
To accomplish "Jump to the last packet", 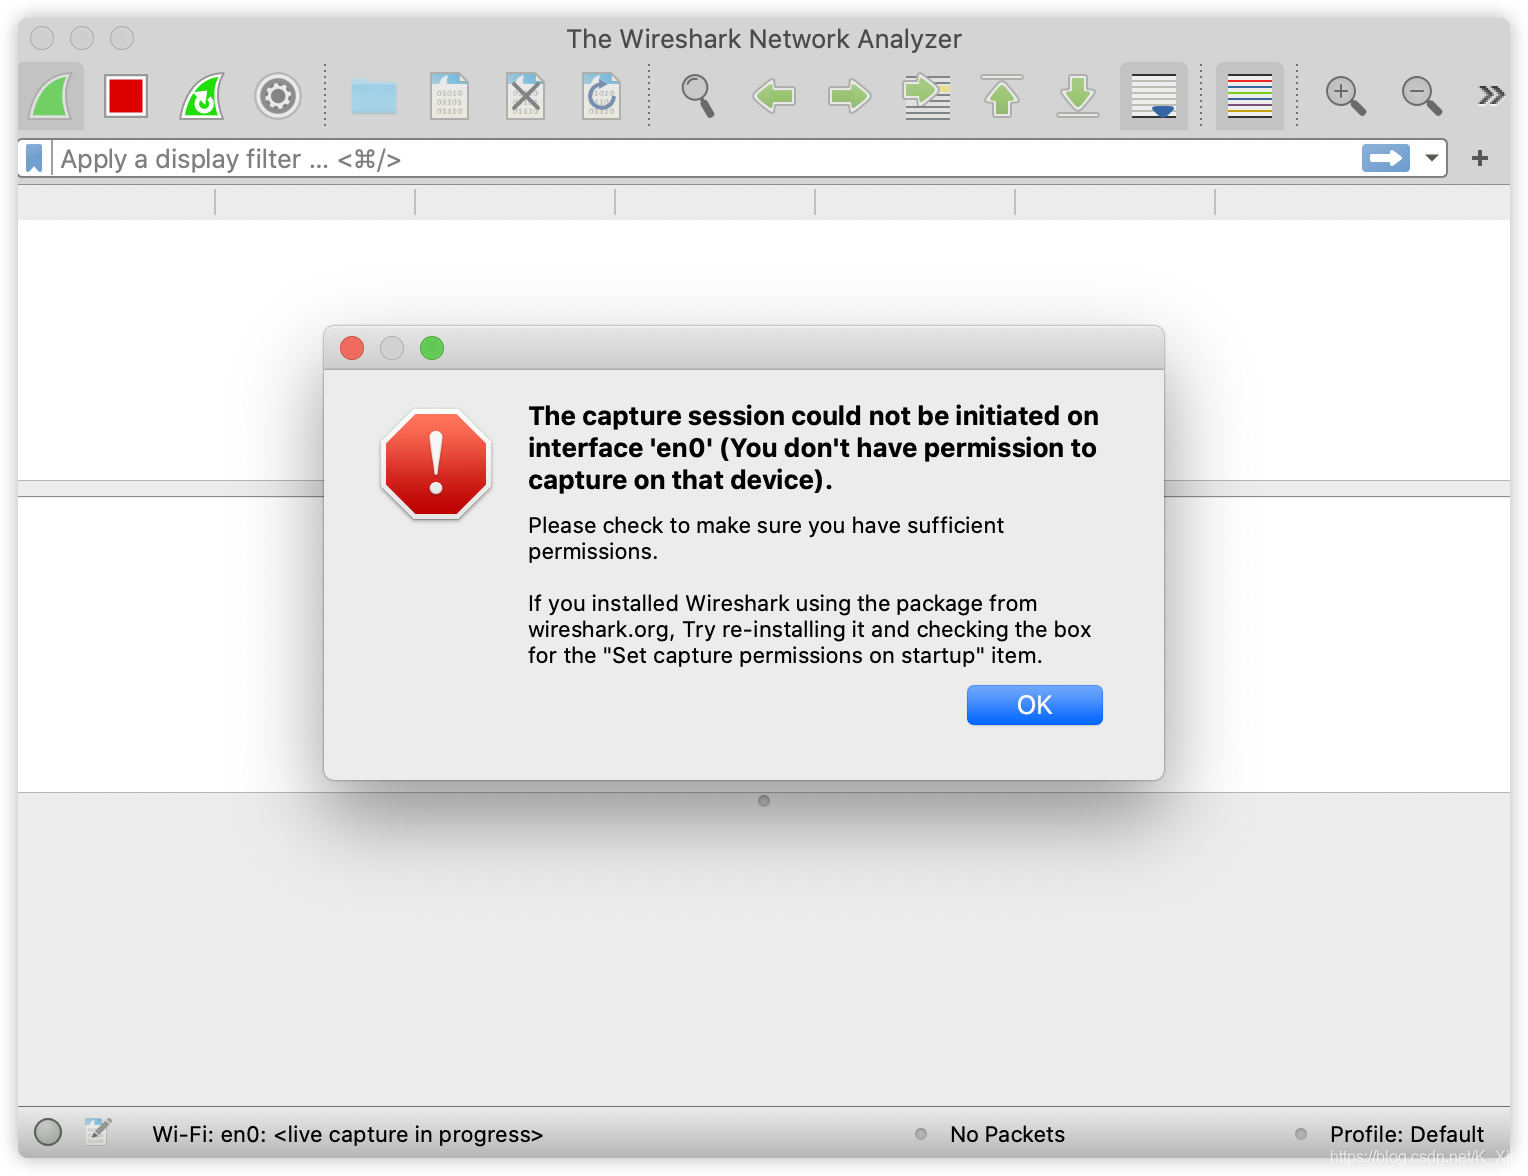I will (x=1078, y=96).
